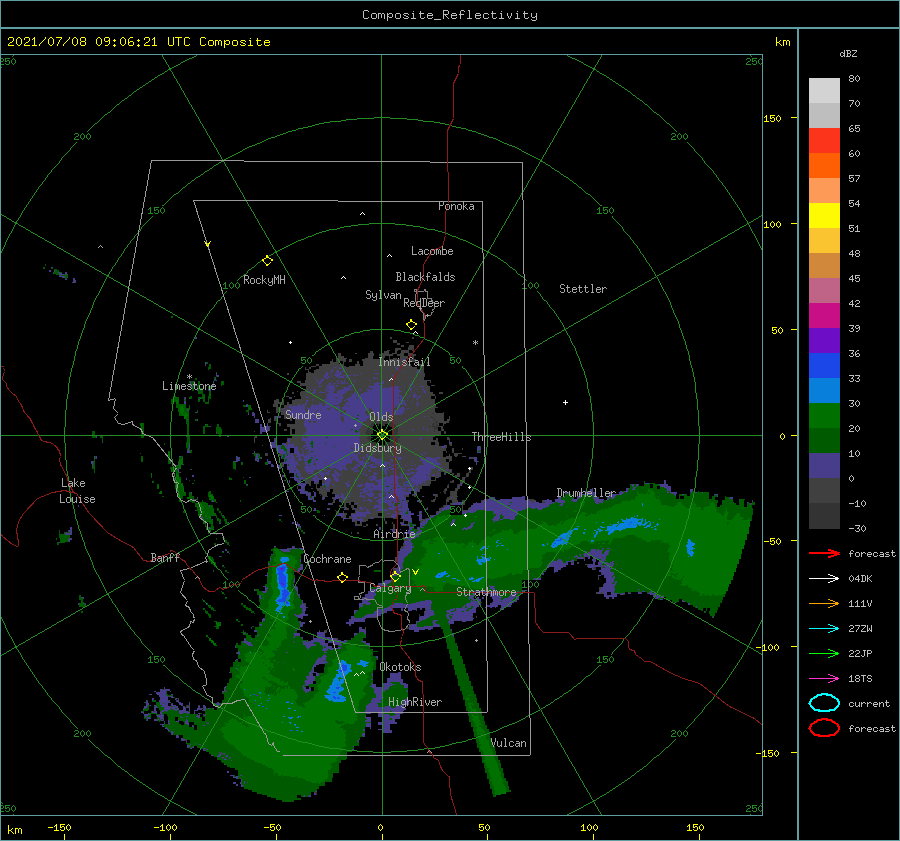The width and height of the screenshot is (900, 841).
Task: Click the cyan 27ZW arrow icon
Action: pyautogui.click(x=824, y=629)
